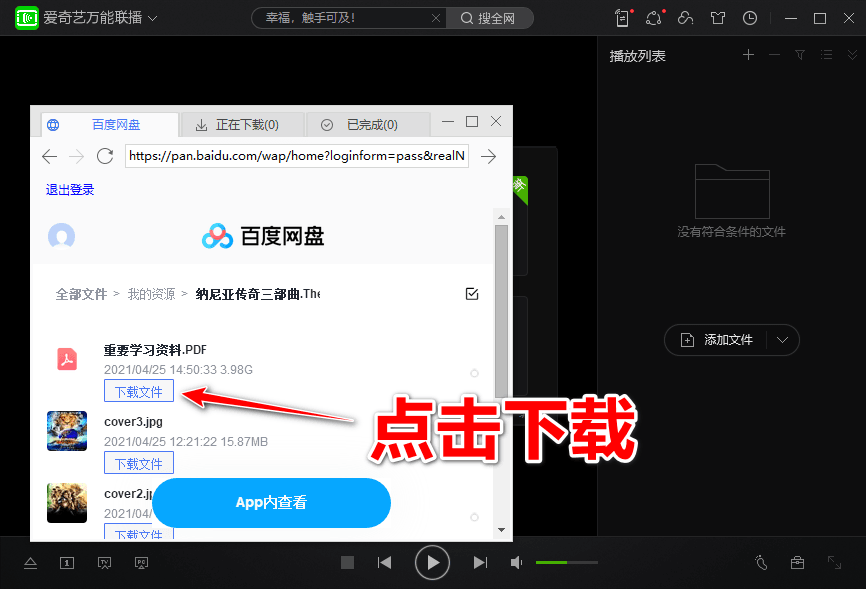Click the PC screen projection icon
Image resolution: width=866 pixels, height=589 pixels.
141,563
